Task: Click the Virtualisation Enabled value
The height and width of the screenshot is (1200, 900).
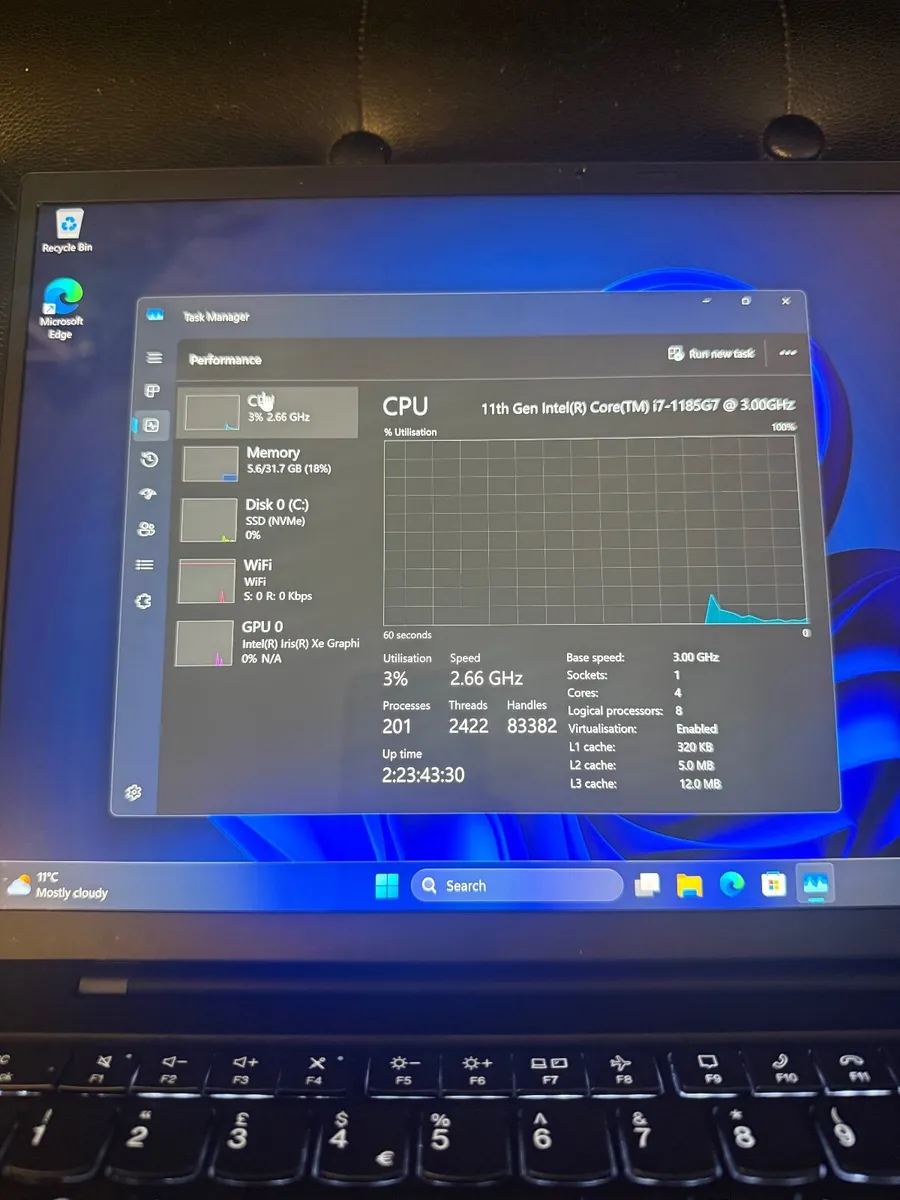Action: [697, 729]
